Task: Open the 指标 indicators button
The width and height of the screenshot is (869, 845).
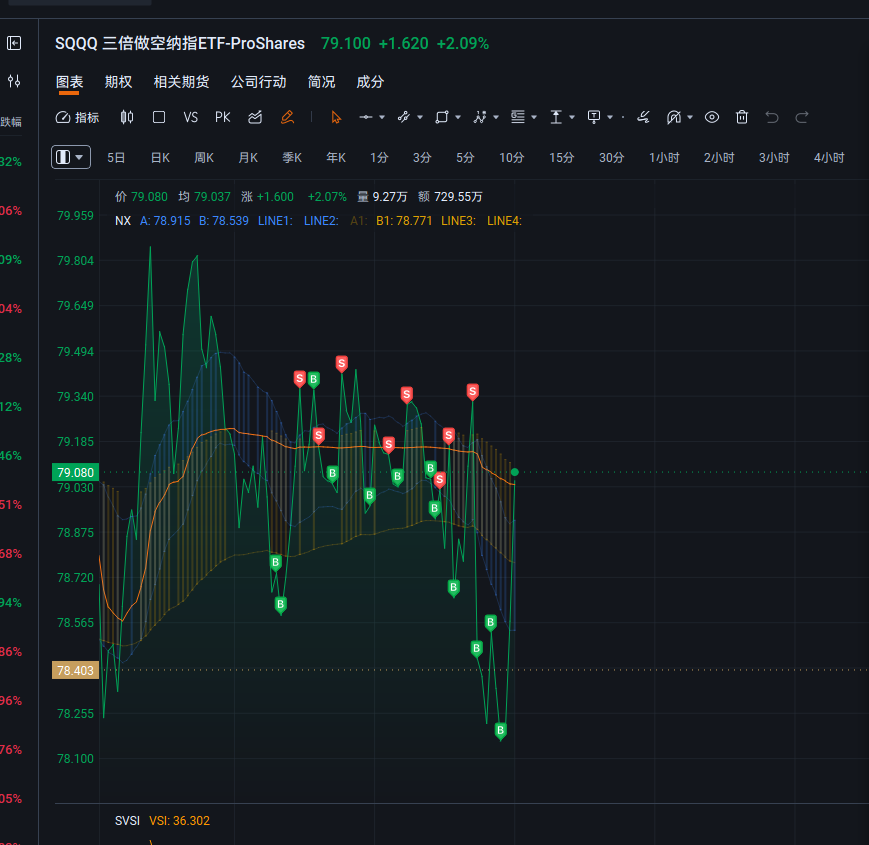Action: point(78,117)
